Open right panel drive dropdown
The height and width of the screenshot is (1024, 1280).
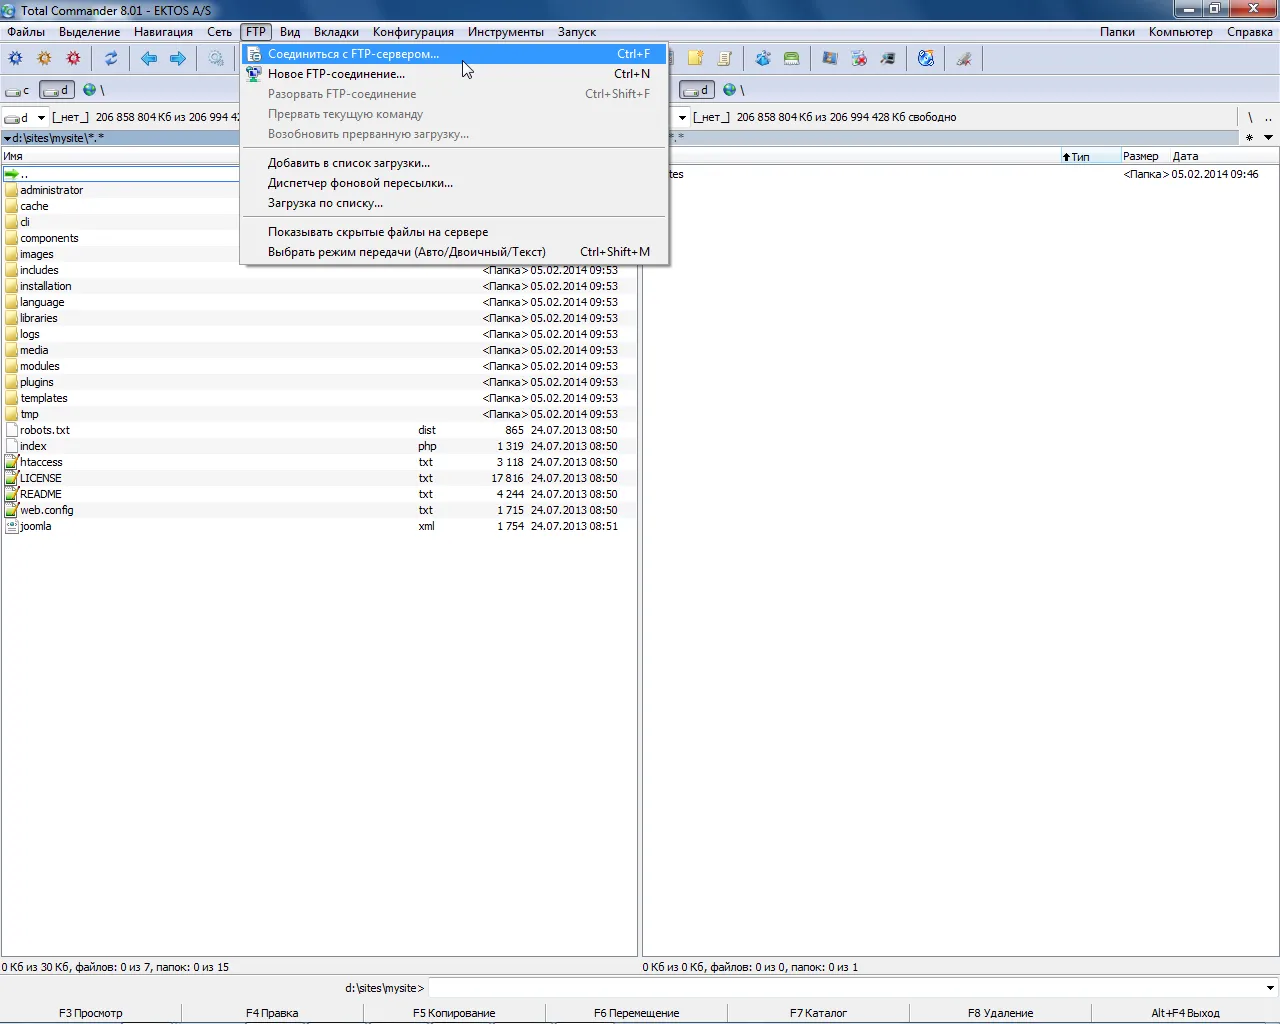pyautogui.click(x=683, y=117)
